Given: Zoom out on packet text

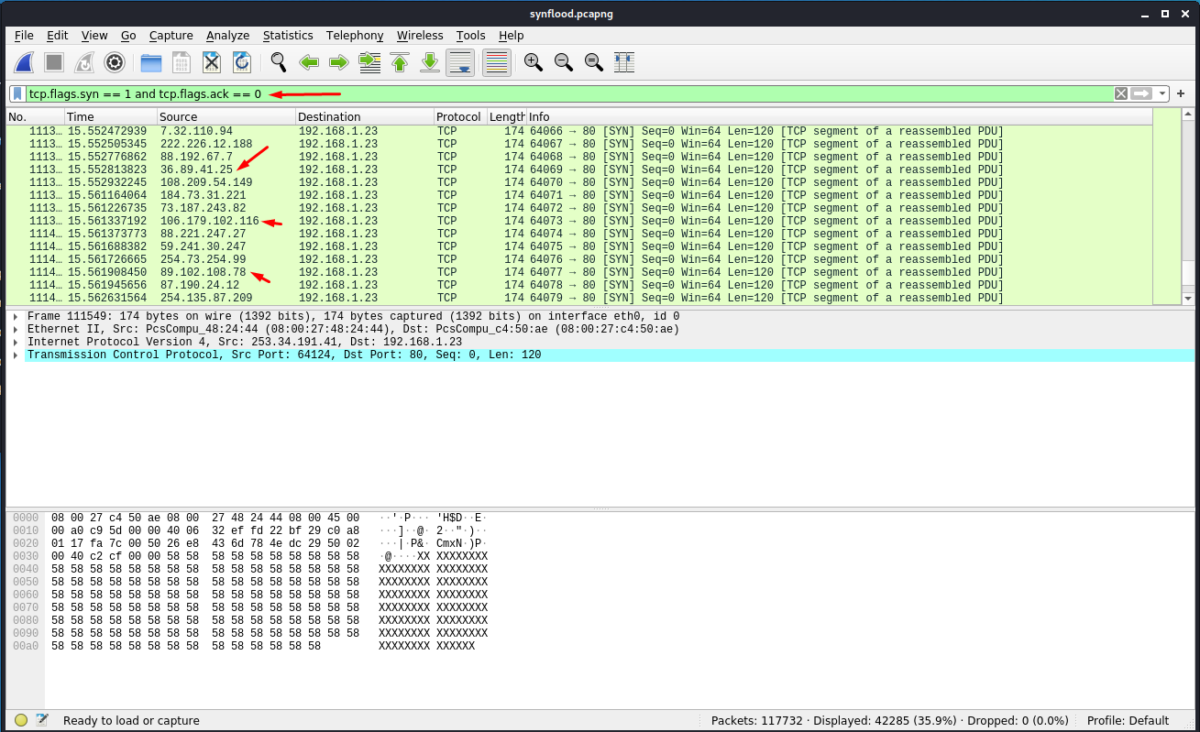Looking at the screenshot, I should pyautogui.click(x=563, y=62).
